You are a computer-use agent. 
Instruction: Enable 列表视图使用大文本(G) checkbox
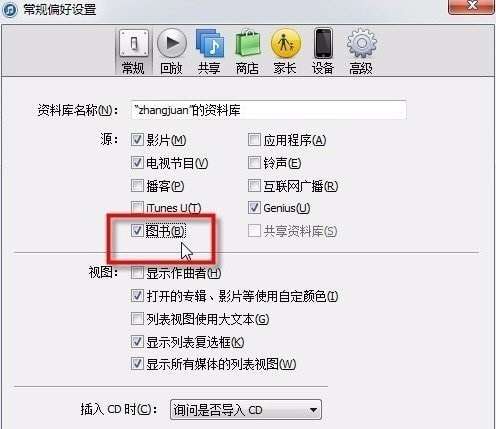[x=137, y=319]
